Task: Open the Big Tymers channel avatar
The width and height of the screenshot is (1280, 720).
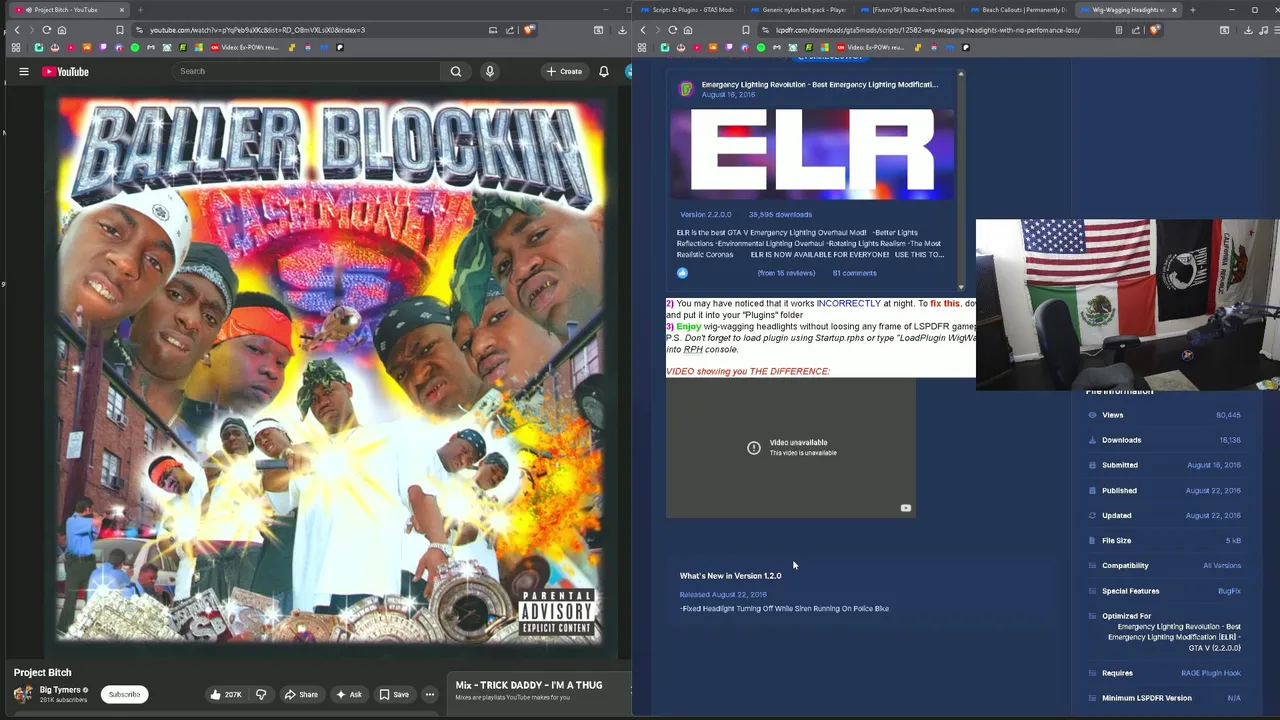Action: [22, 694]
